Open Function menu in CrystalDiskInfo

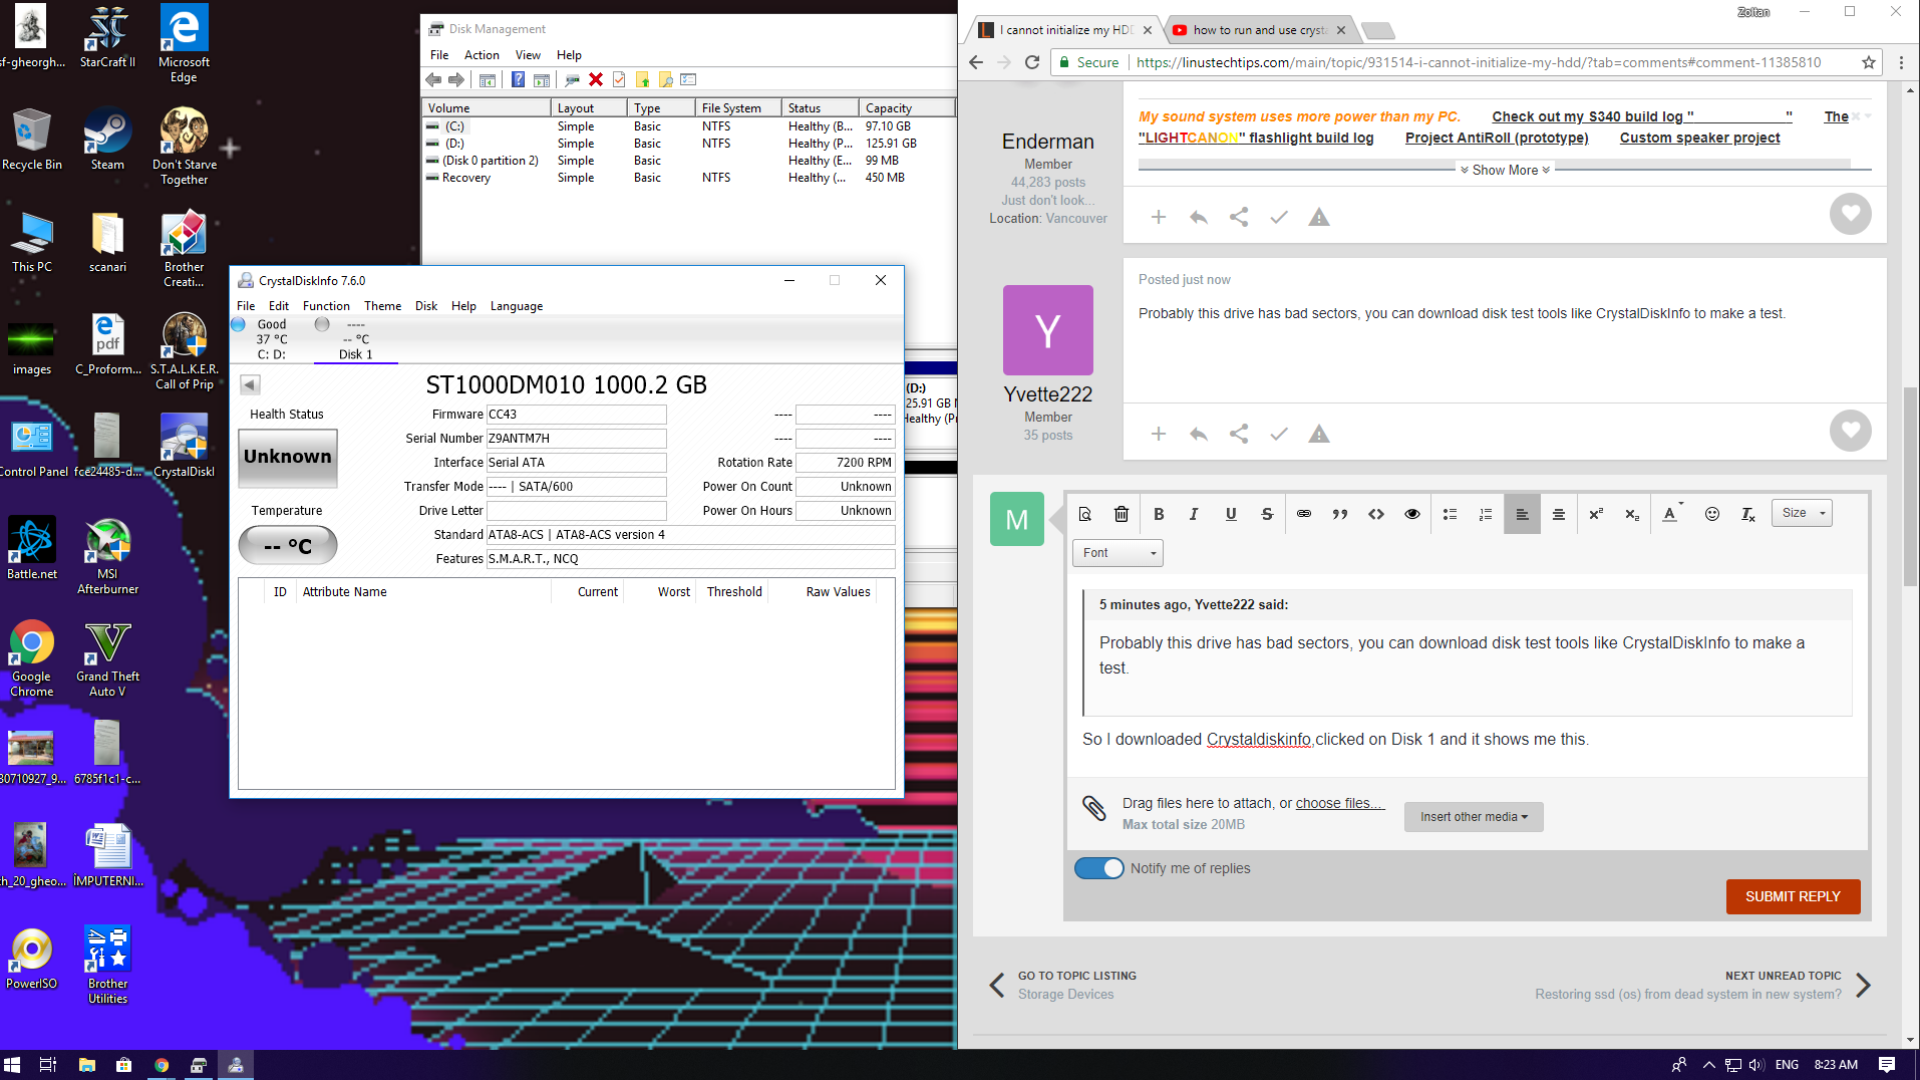pos(326,306)
